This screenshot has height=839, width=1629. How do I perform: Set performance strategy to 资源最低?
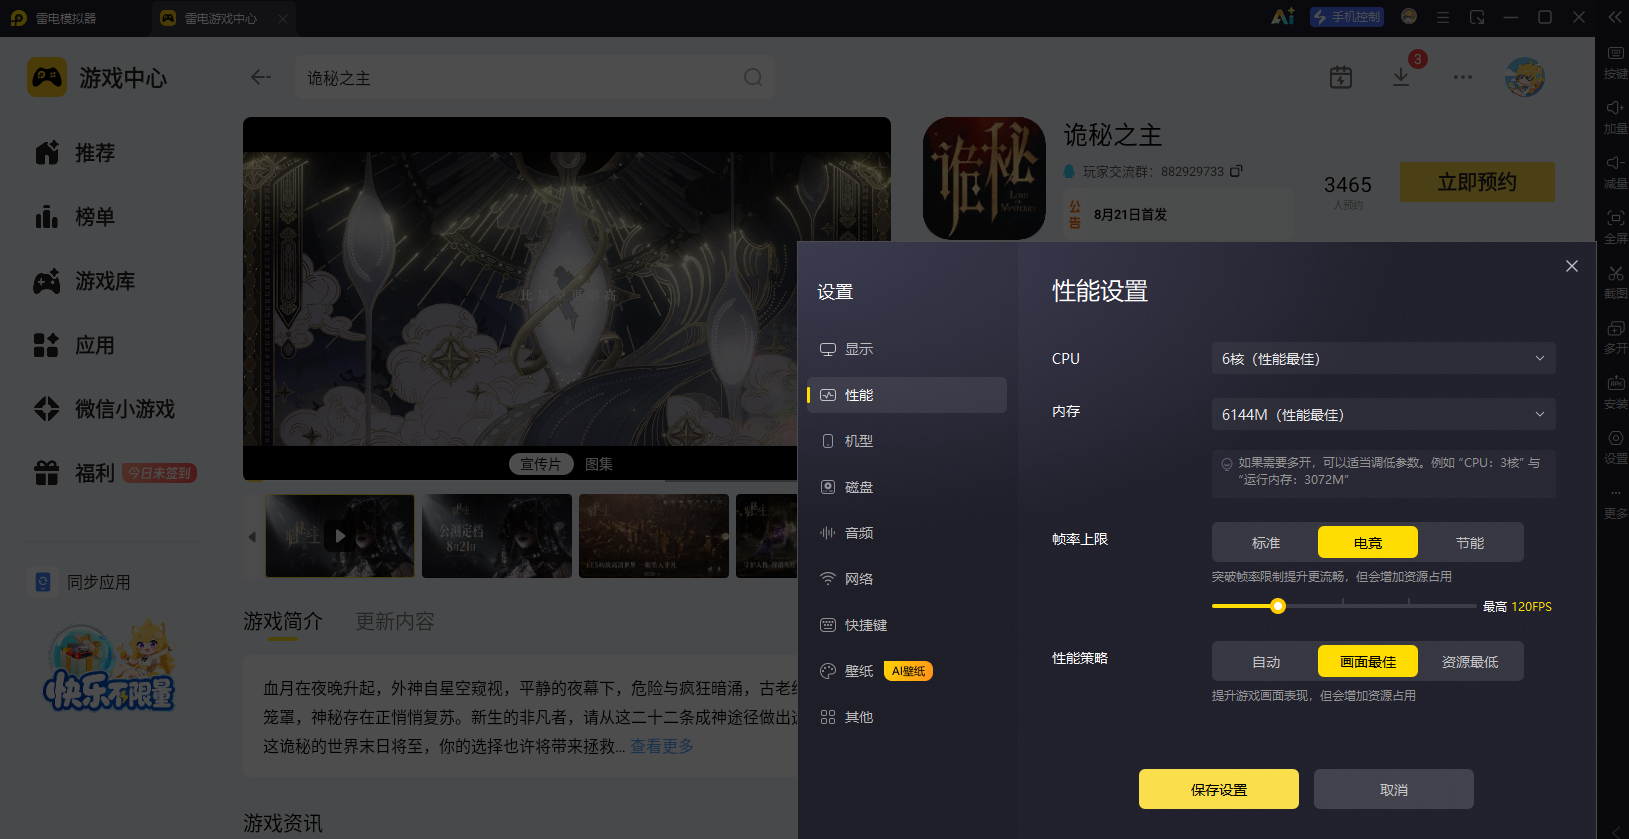1470,661
